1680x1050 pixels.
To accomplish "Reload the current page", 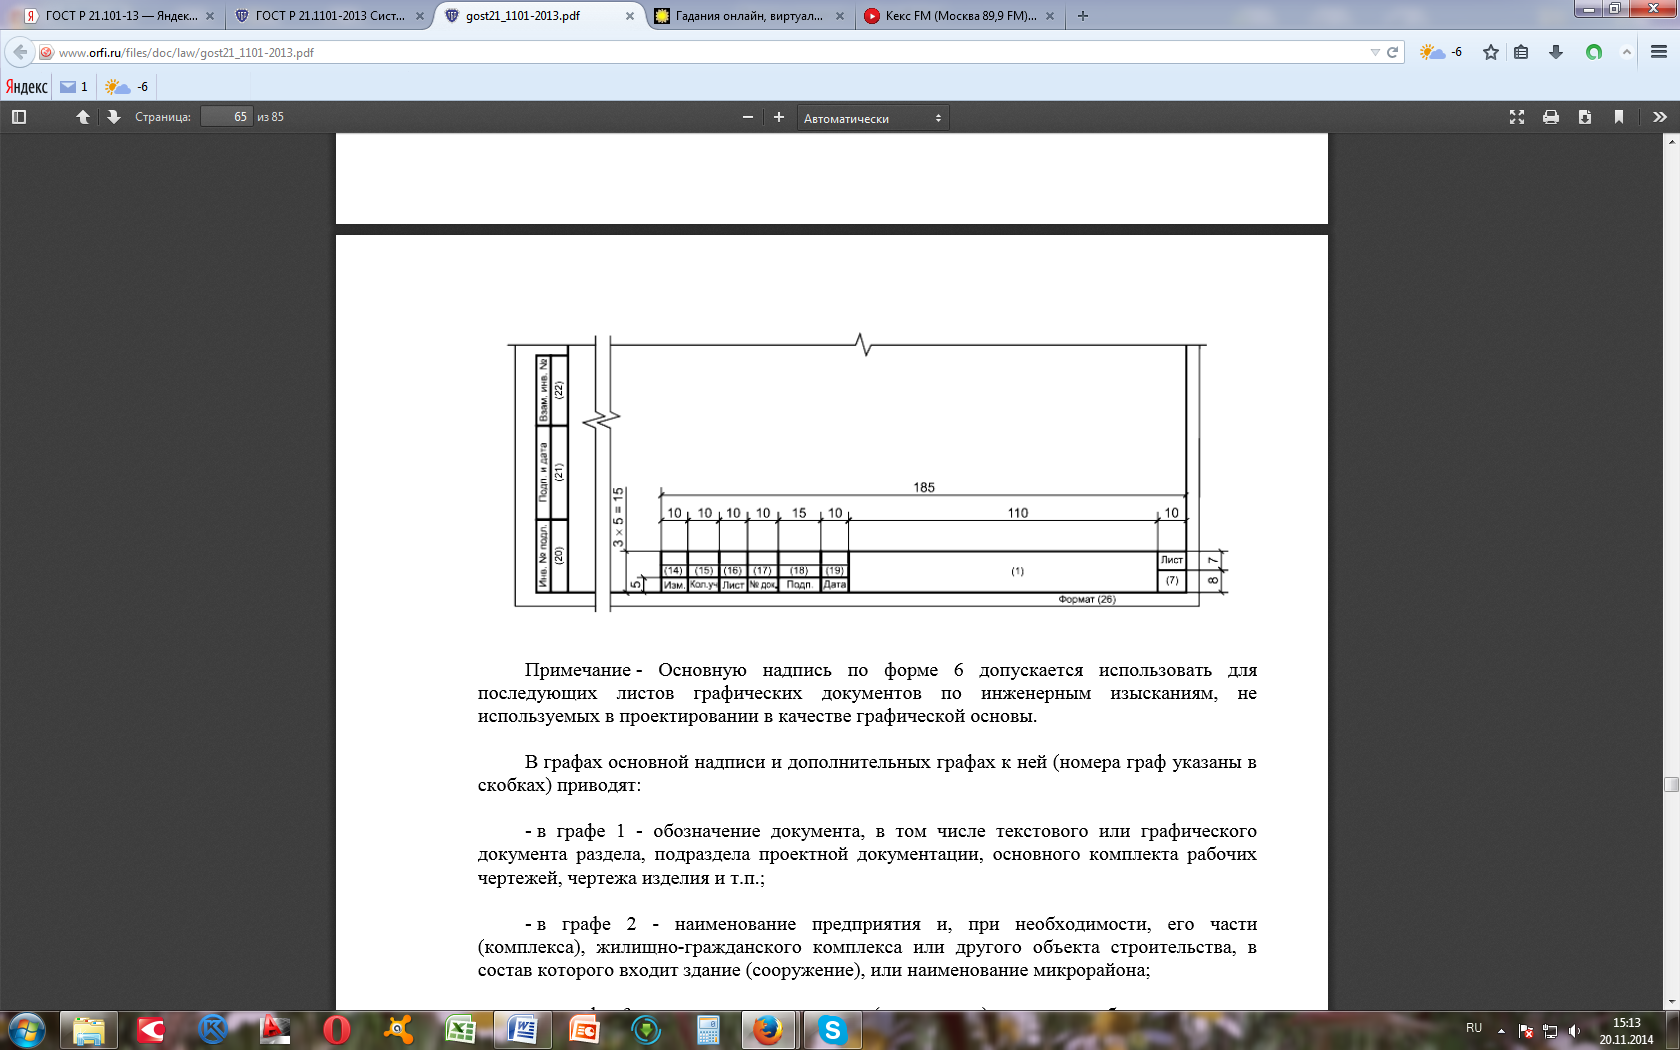I will tap(1392, 52).
